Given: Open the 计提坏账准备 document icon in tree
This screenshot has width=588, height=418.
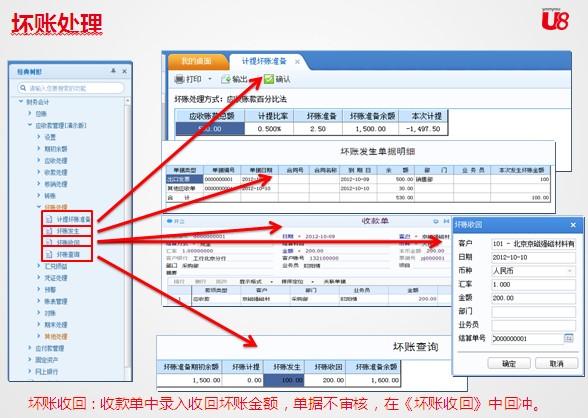Looking at the screenshot, I should (x=49, y=219).
